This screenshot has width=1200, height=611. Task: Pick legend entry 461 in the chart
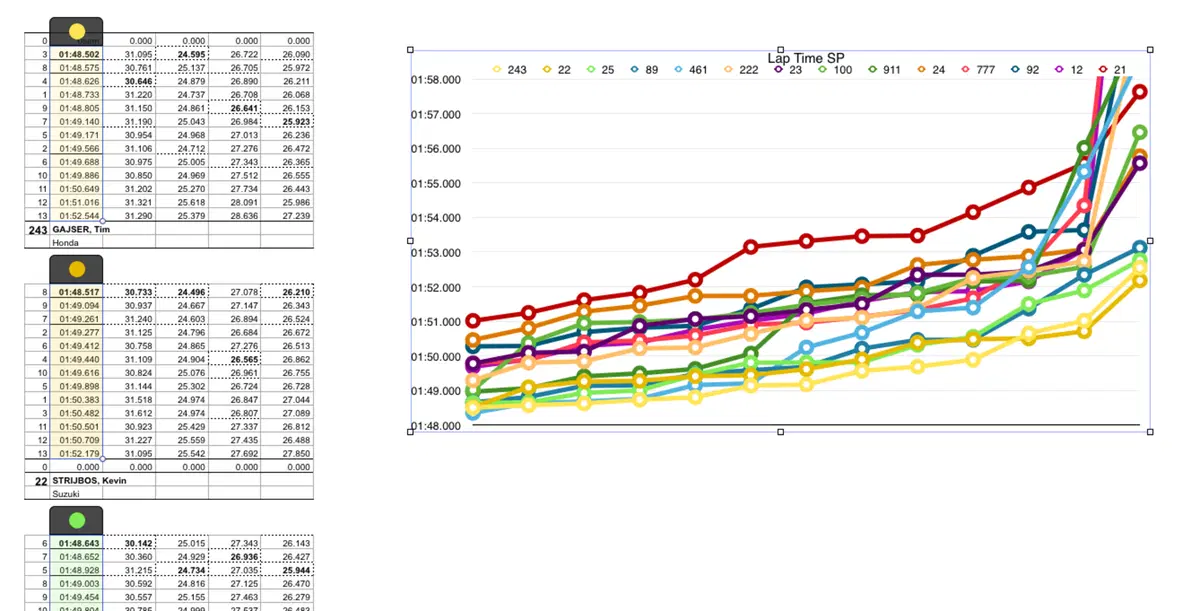(x=691, y=70)
